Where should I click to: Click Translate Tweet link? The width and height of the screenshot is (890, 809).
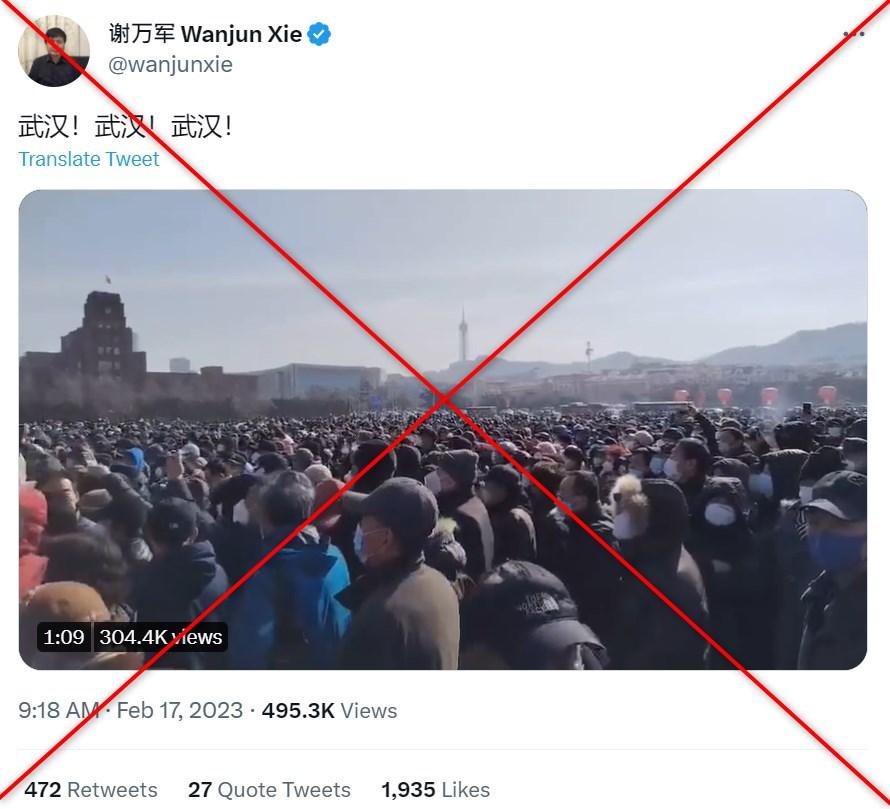[89, 159]
